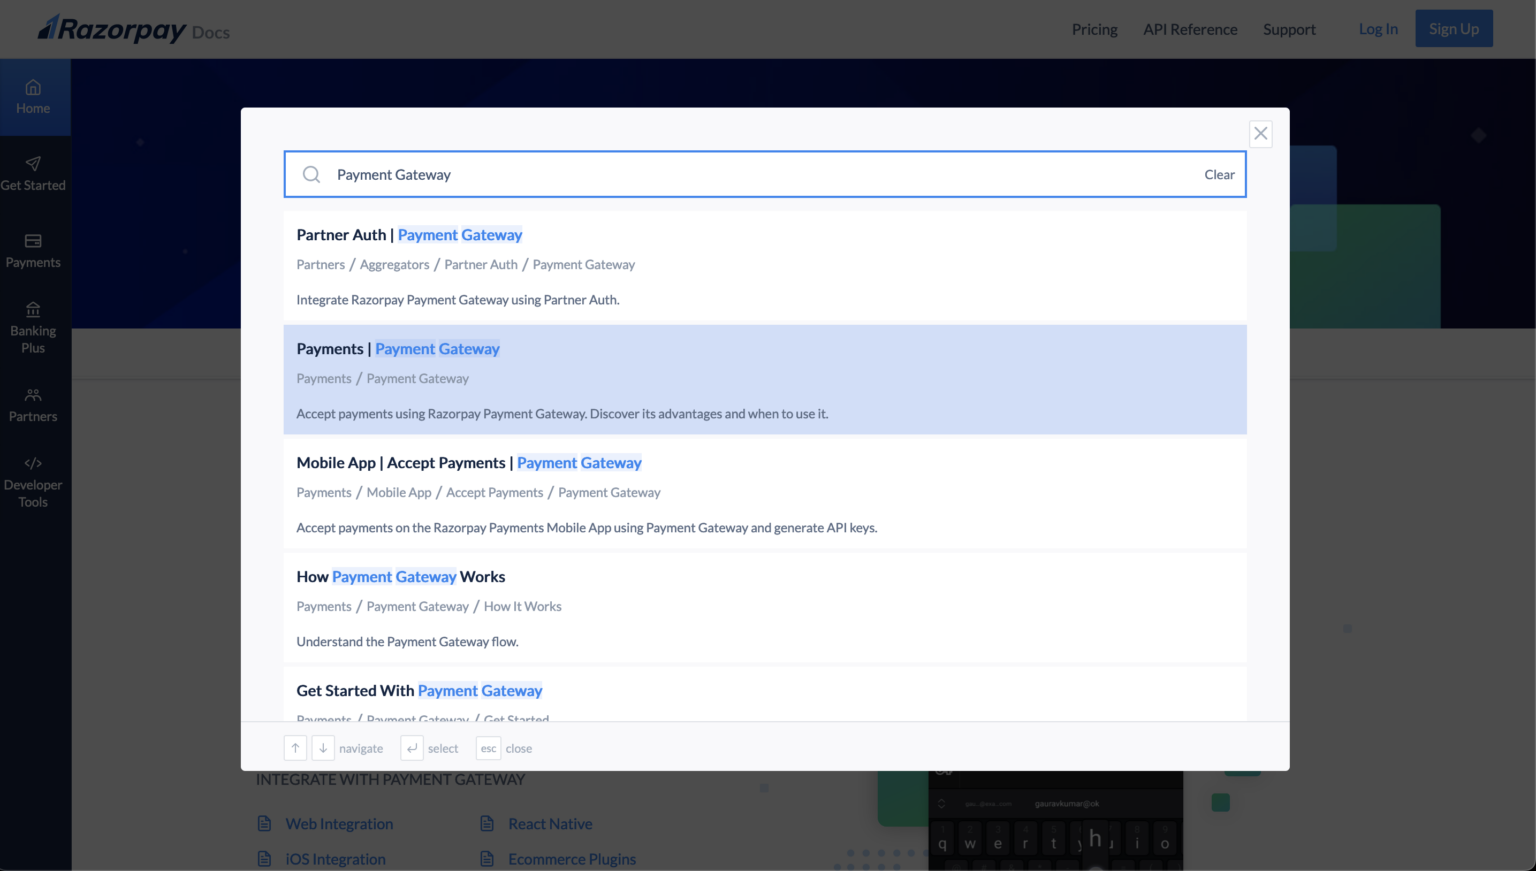Click Web Integration document icon
1536x871 pixels.
coord(264,823)
